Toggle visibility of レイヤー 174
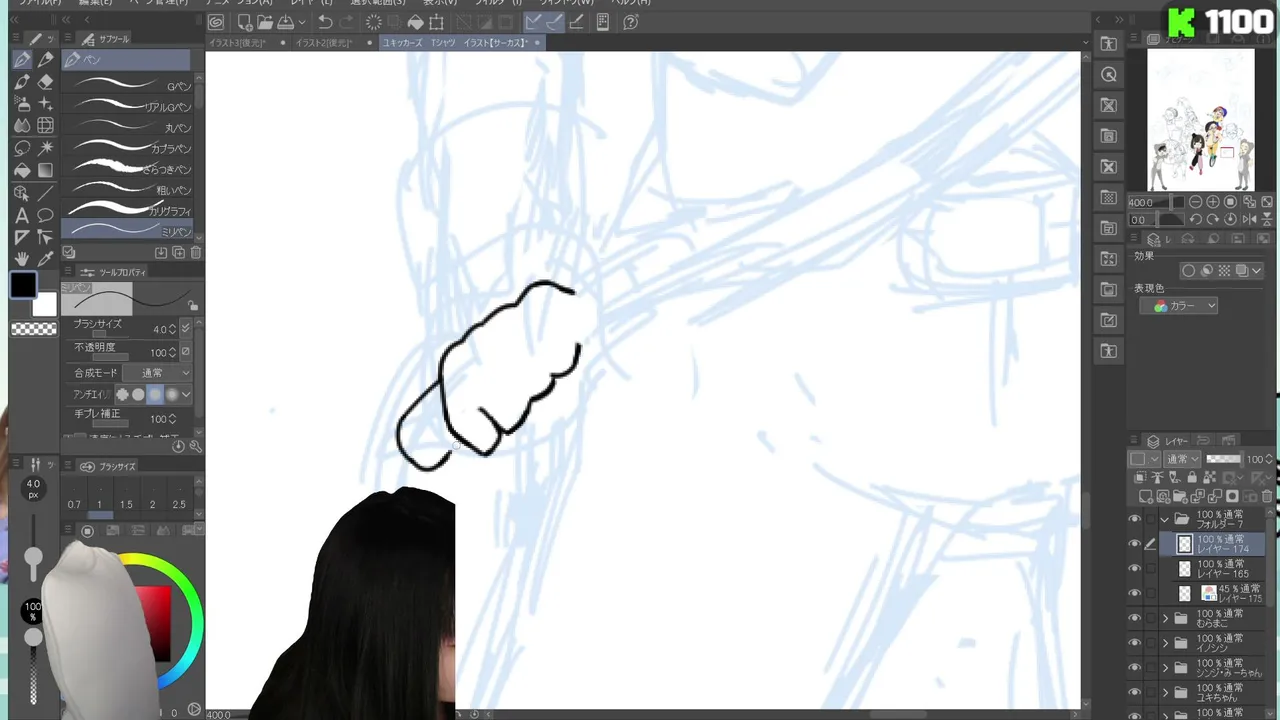The height and width of the screenshot is (720, 1280). [x=1134, y=544]
